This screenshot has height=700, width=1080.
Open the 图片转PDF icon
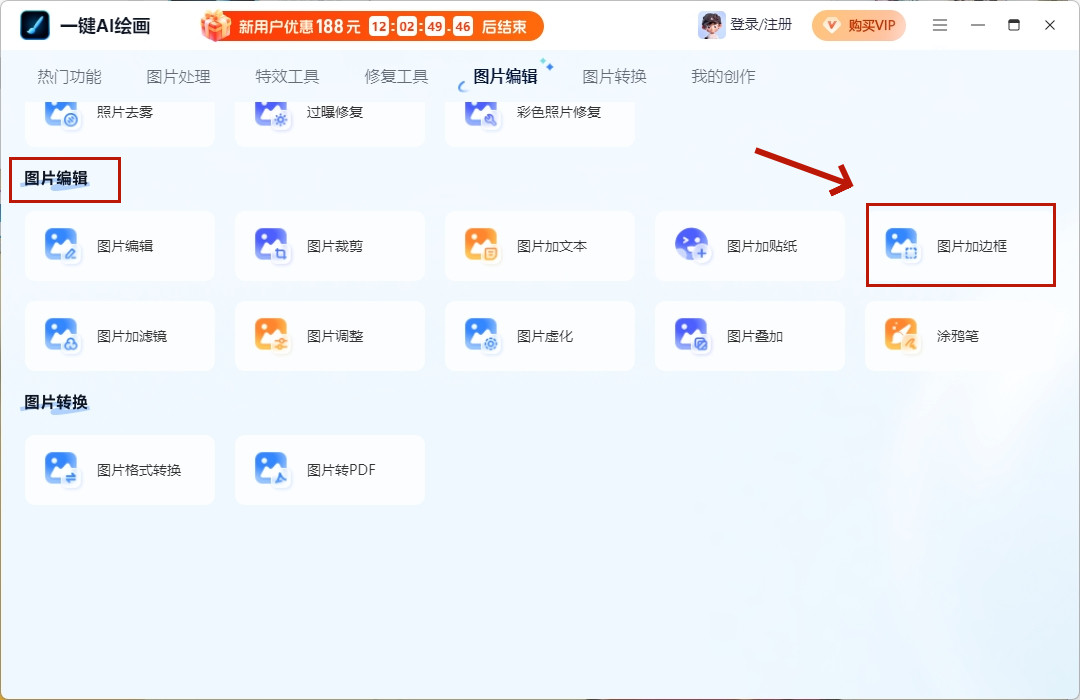tap(272, 469)
